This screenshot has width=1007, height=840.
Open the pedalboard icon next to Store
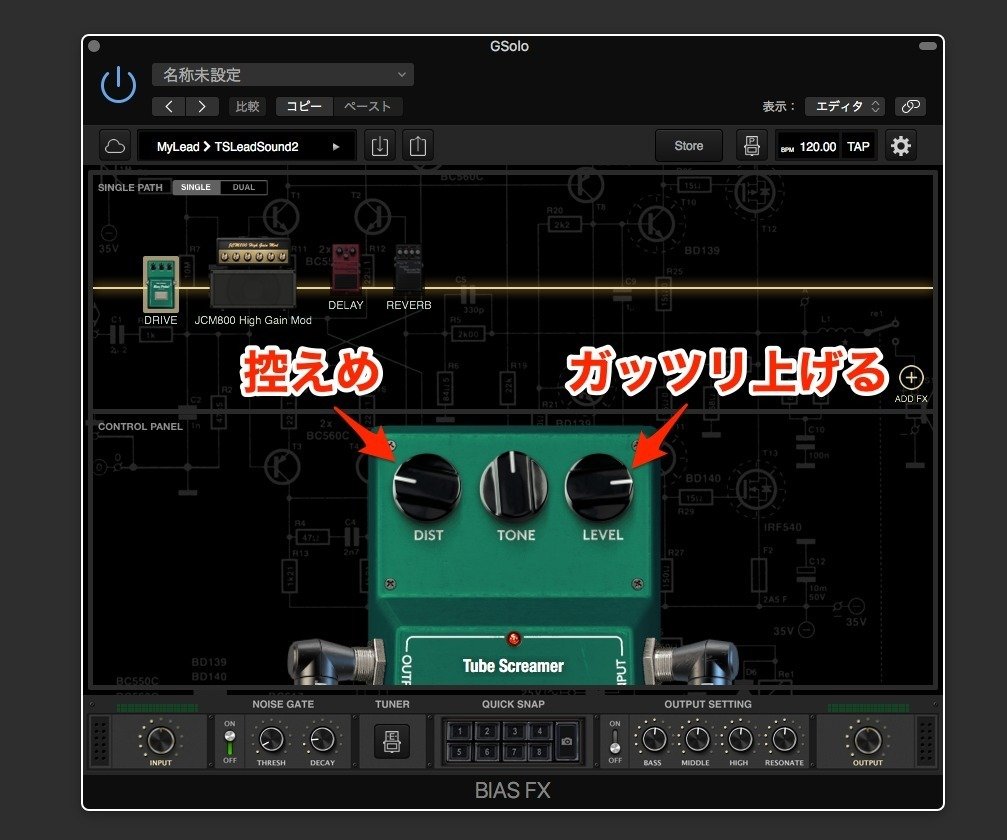pos(751,146)
